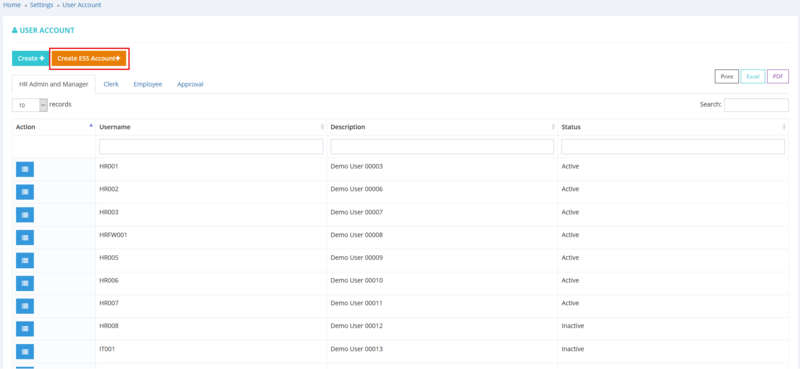Focus the Status filter field
This screenshot has width=800, height=369.
(x=673, y=146)
